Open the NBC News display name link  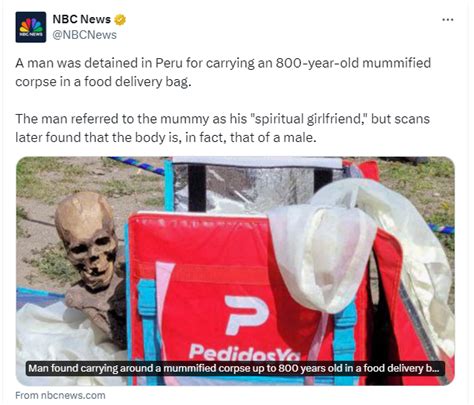click(82, 19)
